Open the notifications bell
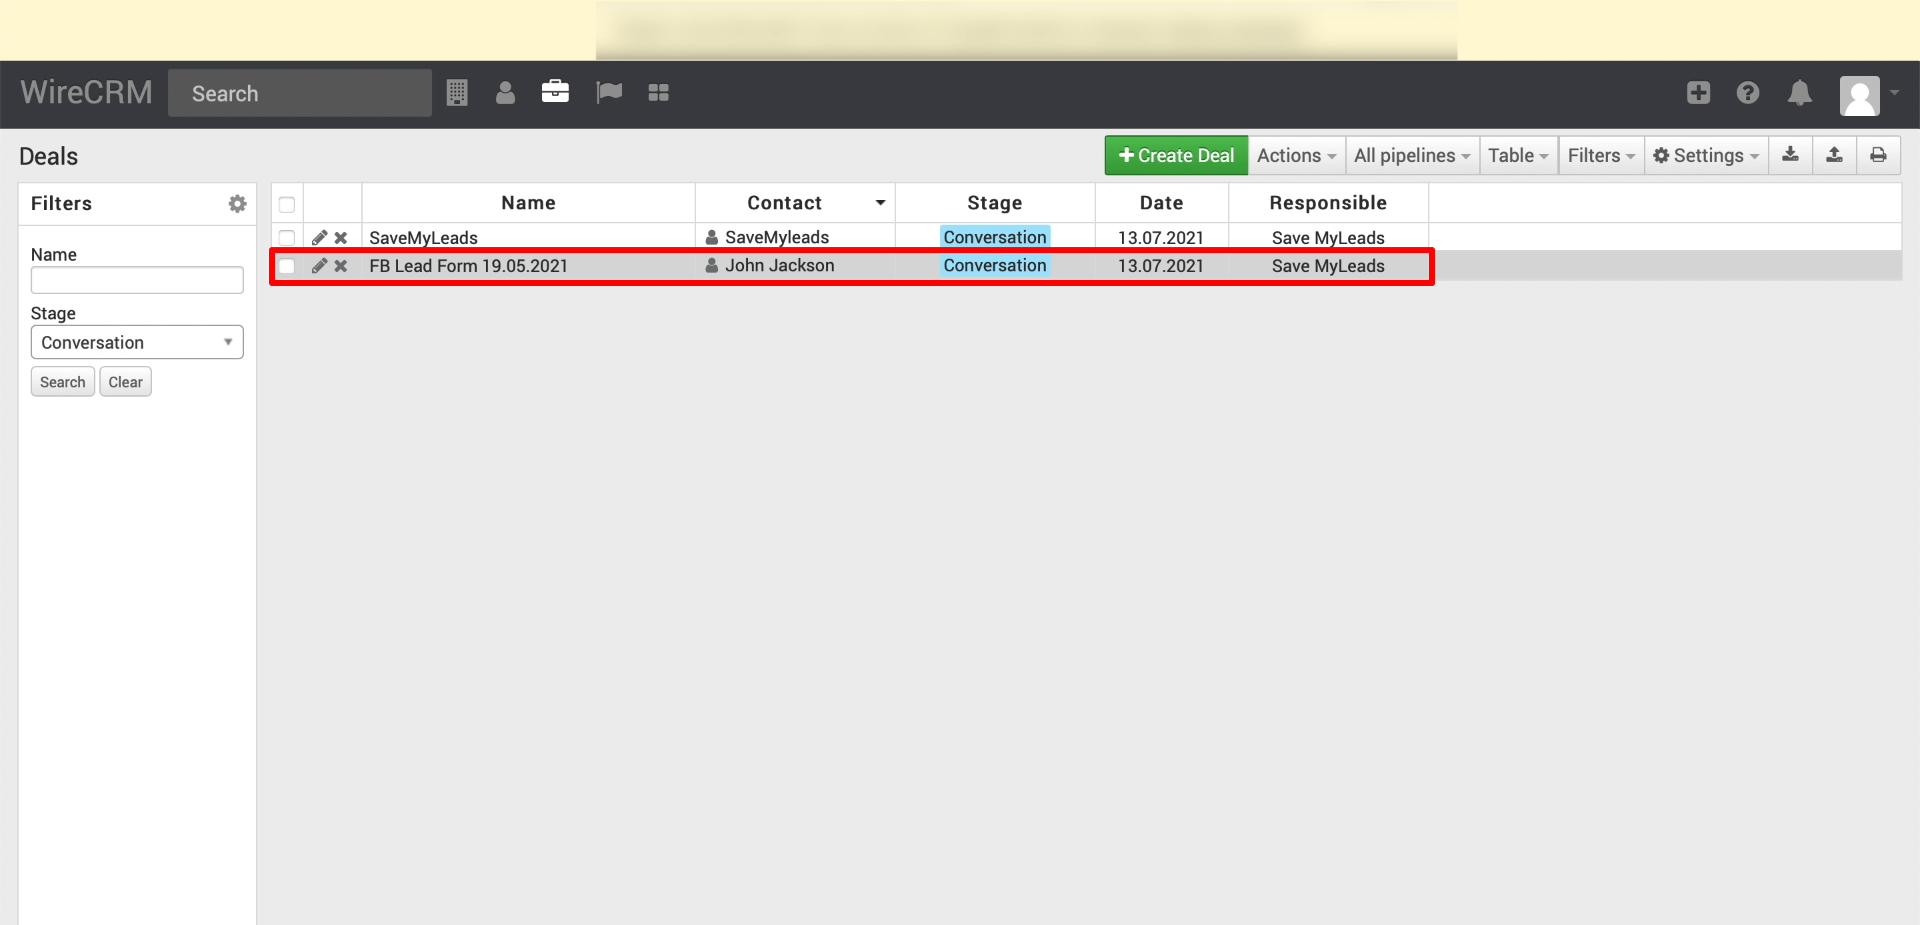The height and width of the screenshot is (925, 1920). click(1800, 93)
